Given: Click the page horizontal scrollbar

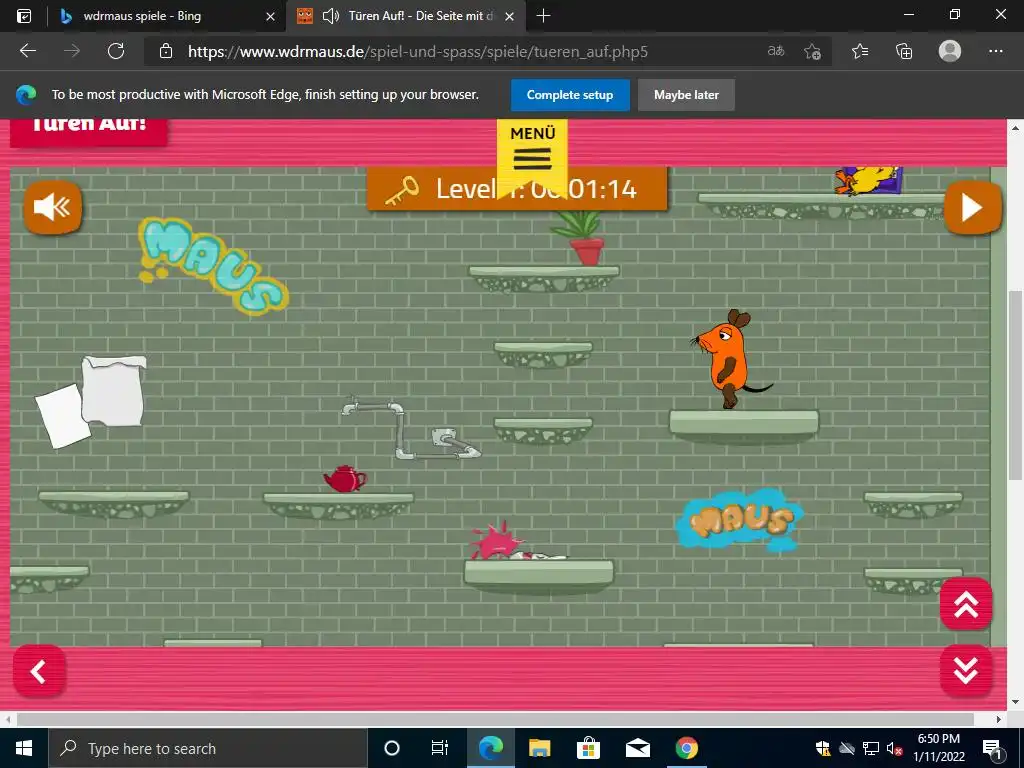Looking at the screenshot, I should coord(495,719).
